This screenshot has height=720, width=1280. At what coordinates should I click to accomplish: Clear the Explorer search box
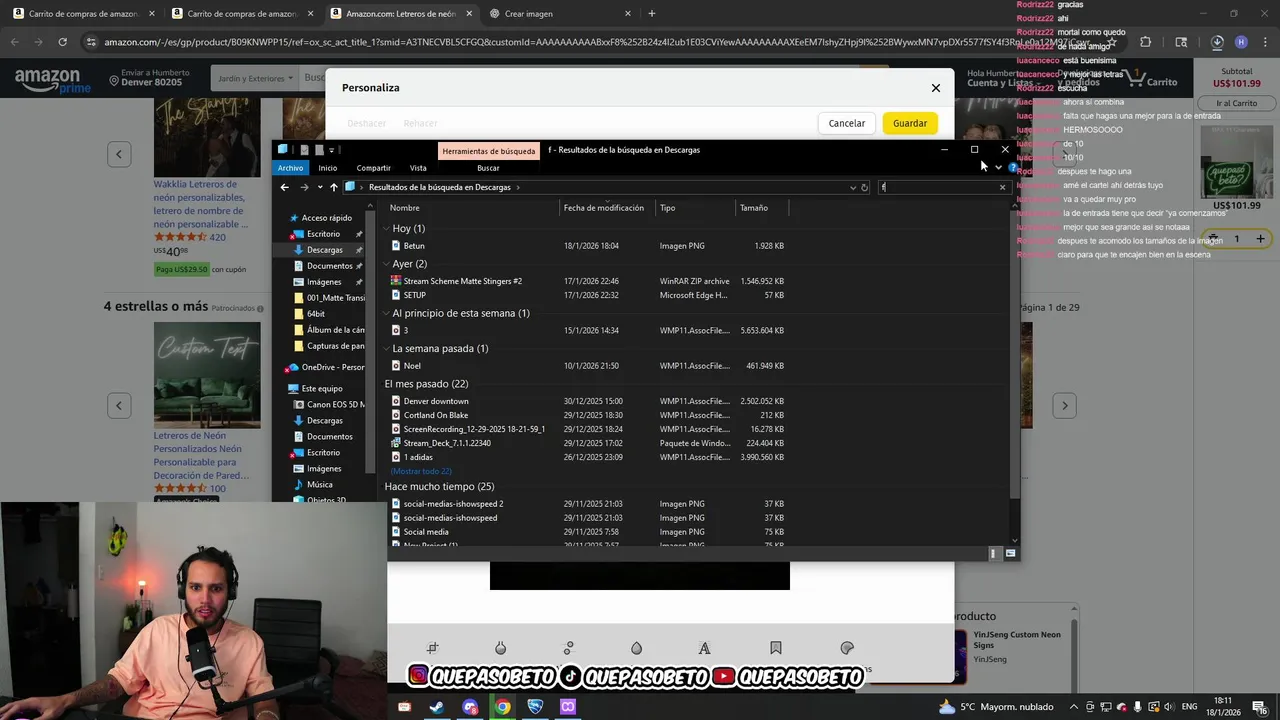click(1002, 187)
